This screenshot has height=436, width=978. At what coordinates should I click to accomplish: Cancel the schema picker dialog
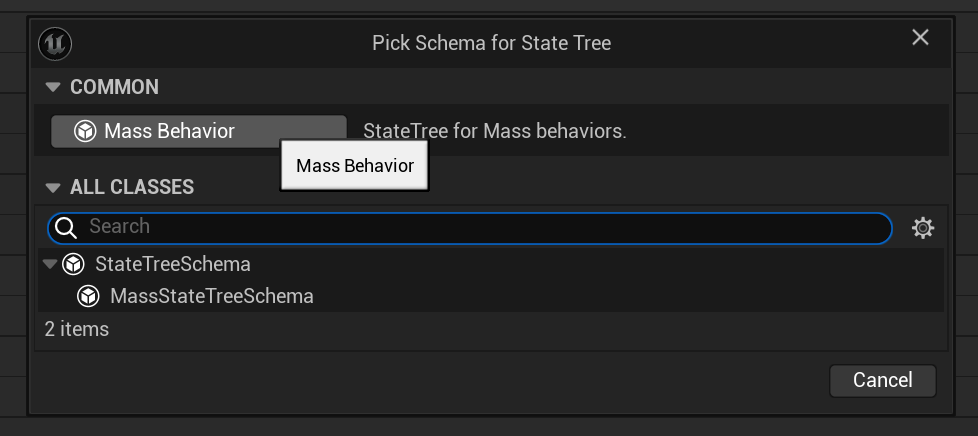(x=883, y=380)
